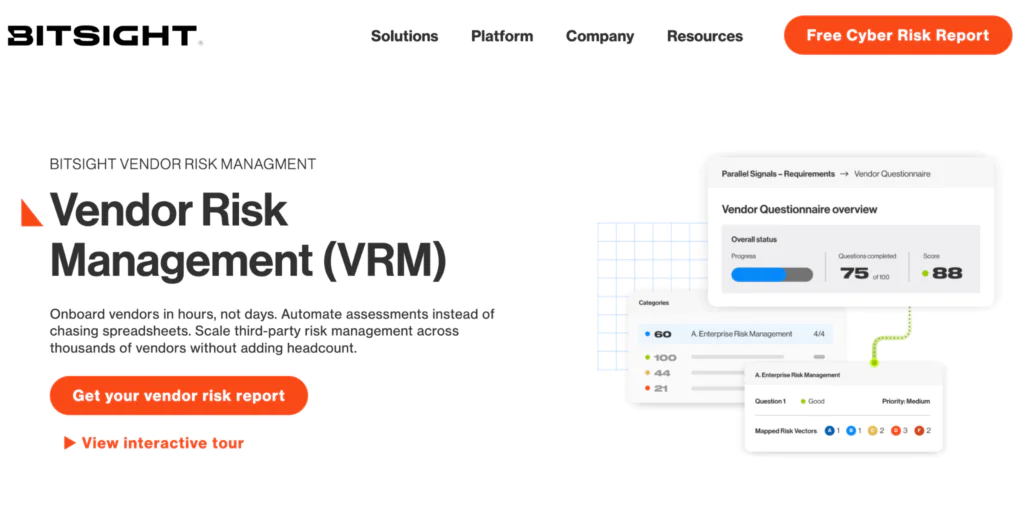Click the light blue risk vector badge
Image resolution: width=1024 pixels, height=528 pixels.
coord(851,431)
